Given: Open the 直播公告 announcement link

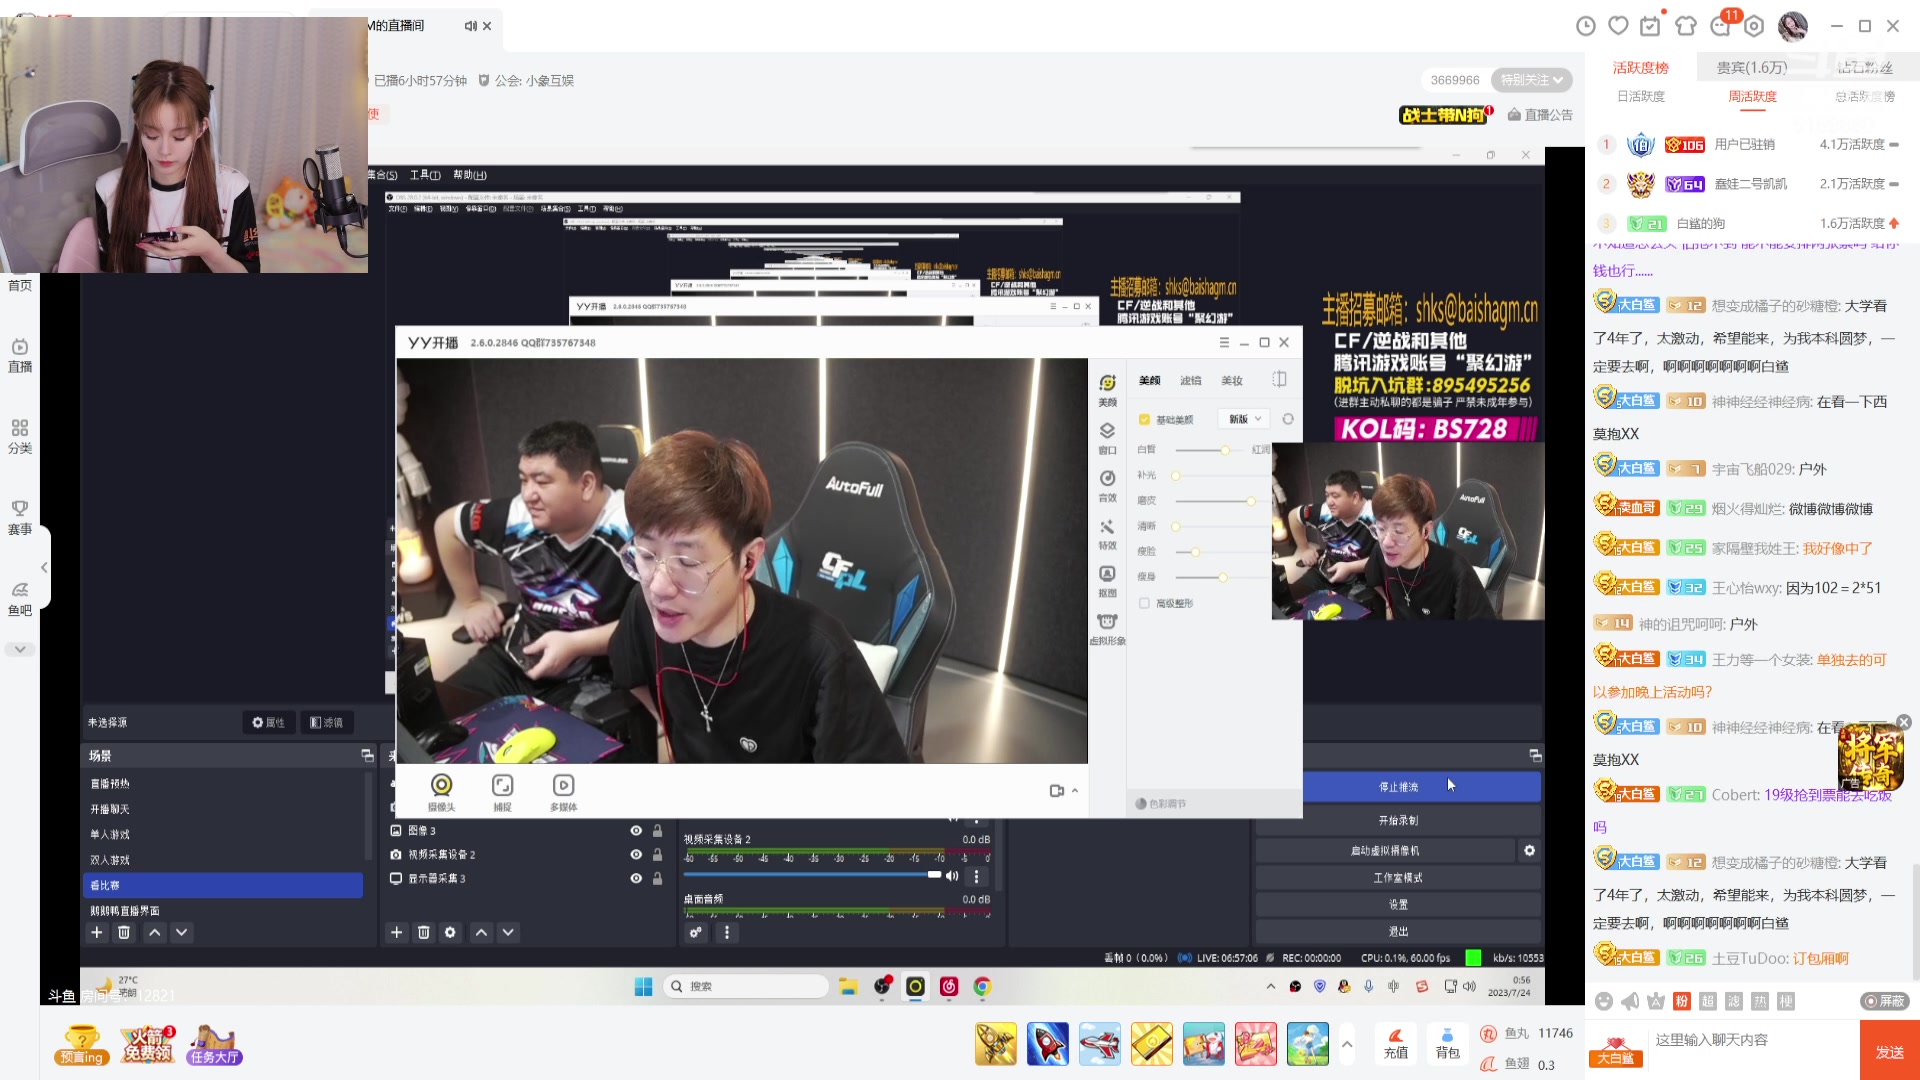Looking at the screenshot, I should pos(1540,115).
